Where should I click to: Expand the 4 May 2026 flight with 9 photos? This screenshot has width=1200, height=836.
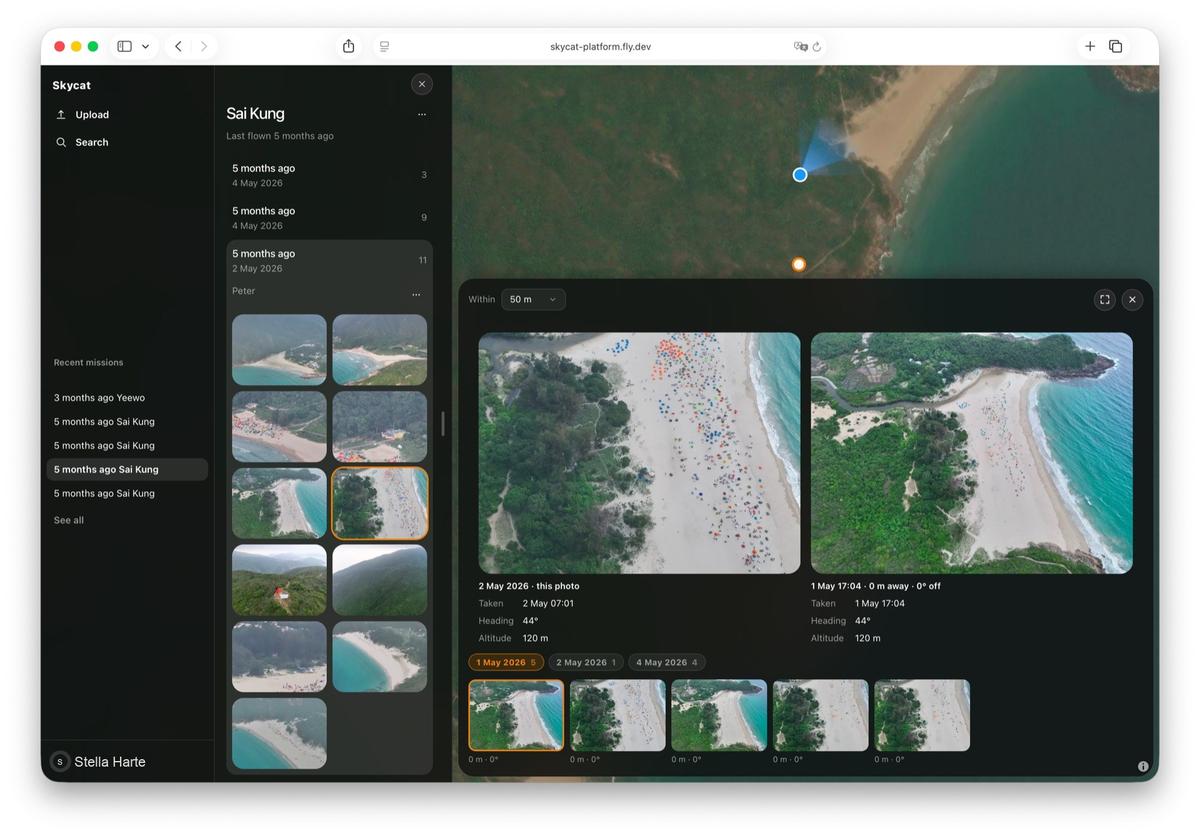329,218
